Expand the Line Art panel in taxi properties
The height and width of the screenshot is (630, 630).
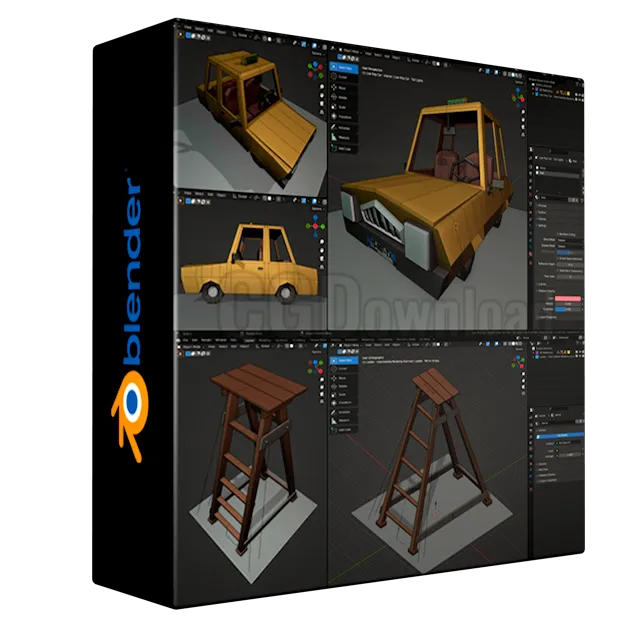(x=542, y=284)
